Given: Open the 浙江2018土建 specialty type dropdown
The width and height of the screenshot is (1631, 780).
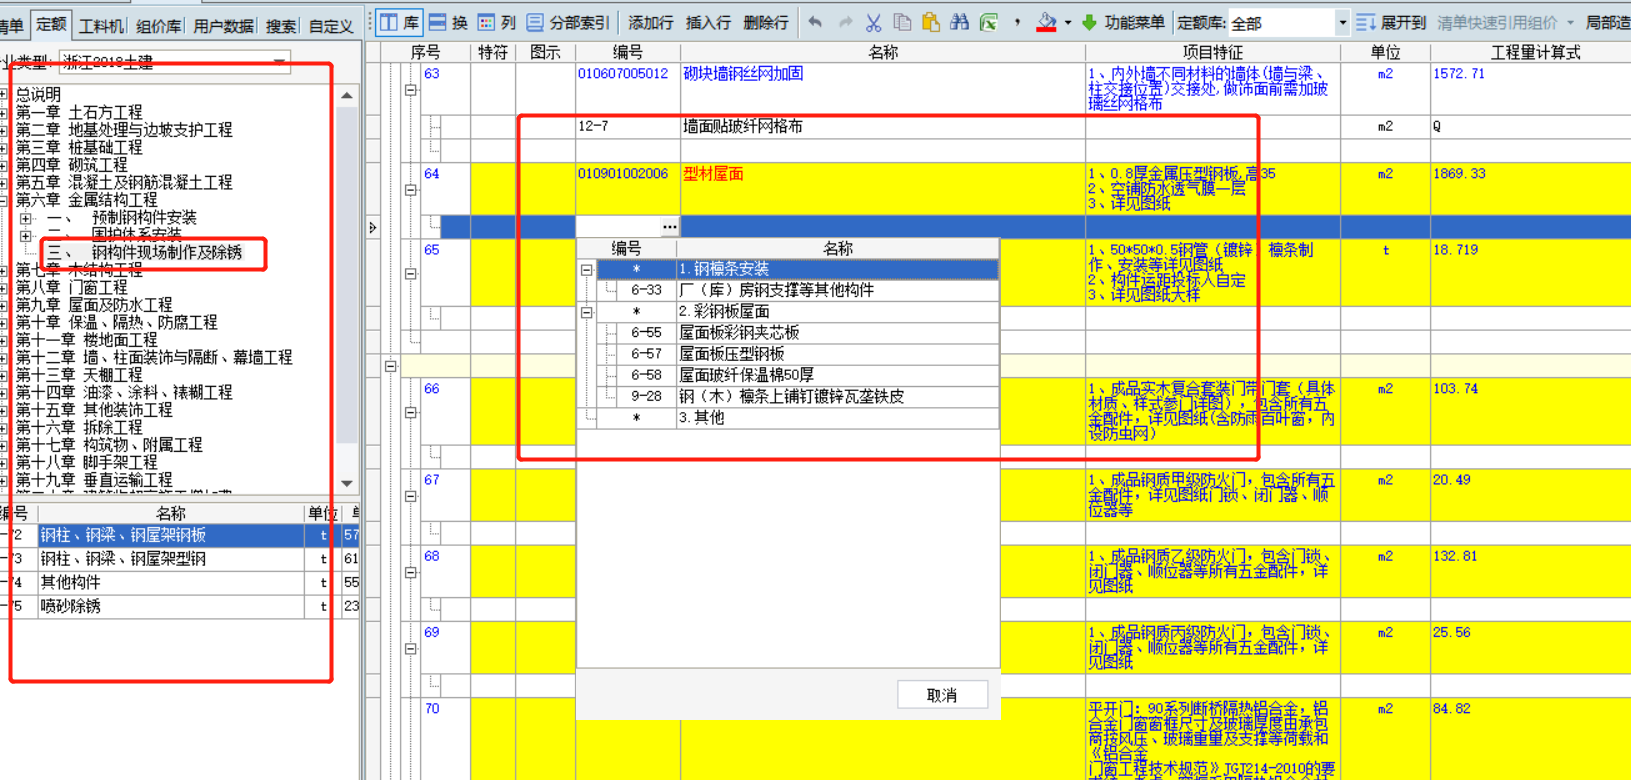Looking at the screenshot, I should pos(280,62).
